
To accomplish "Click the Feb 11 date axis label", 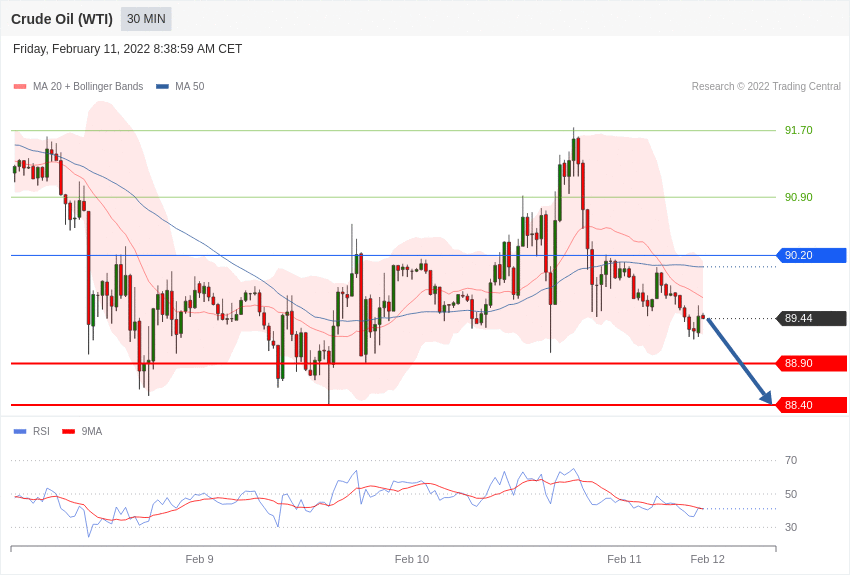I will point(624,559).
